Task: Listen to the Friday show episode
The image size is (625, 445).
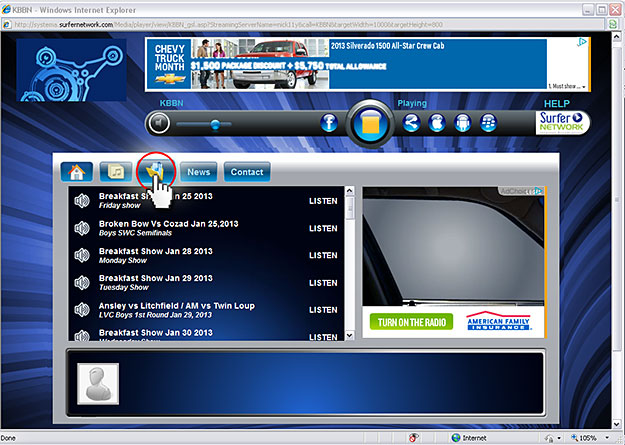Action: [323, 201]
